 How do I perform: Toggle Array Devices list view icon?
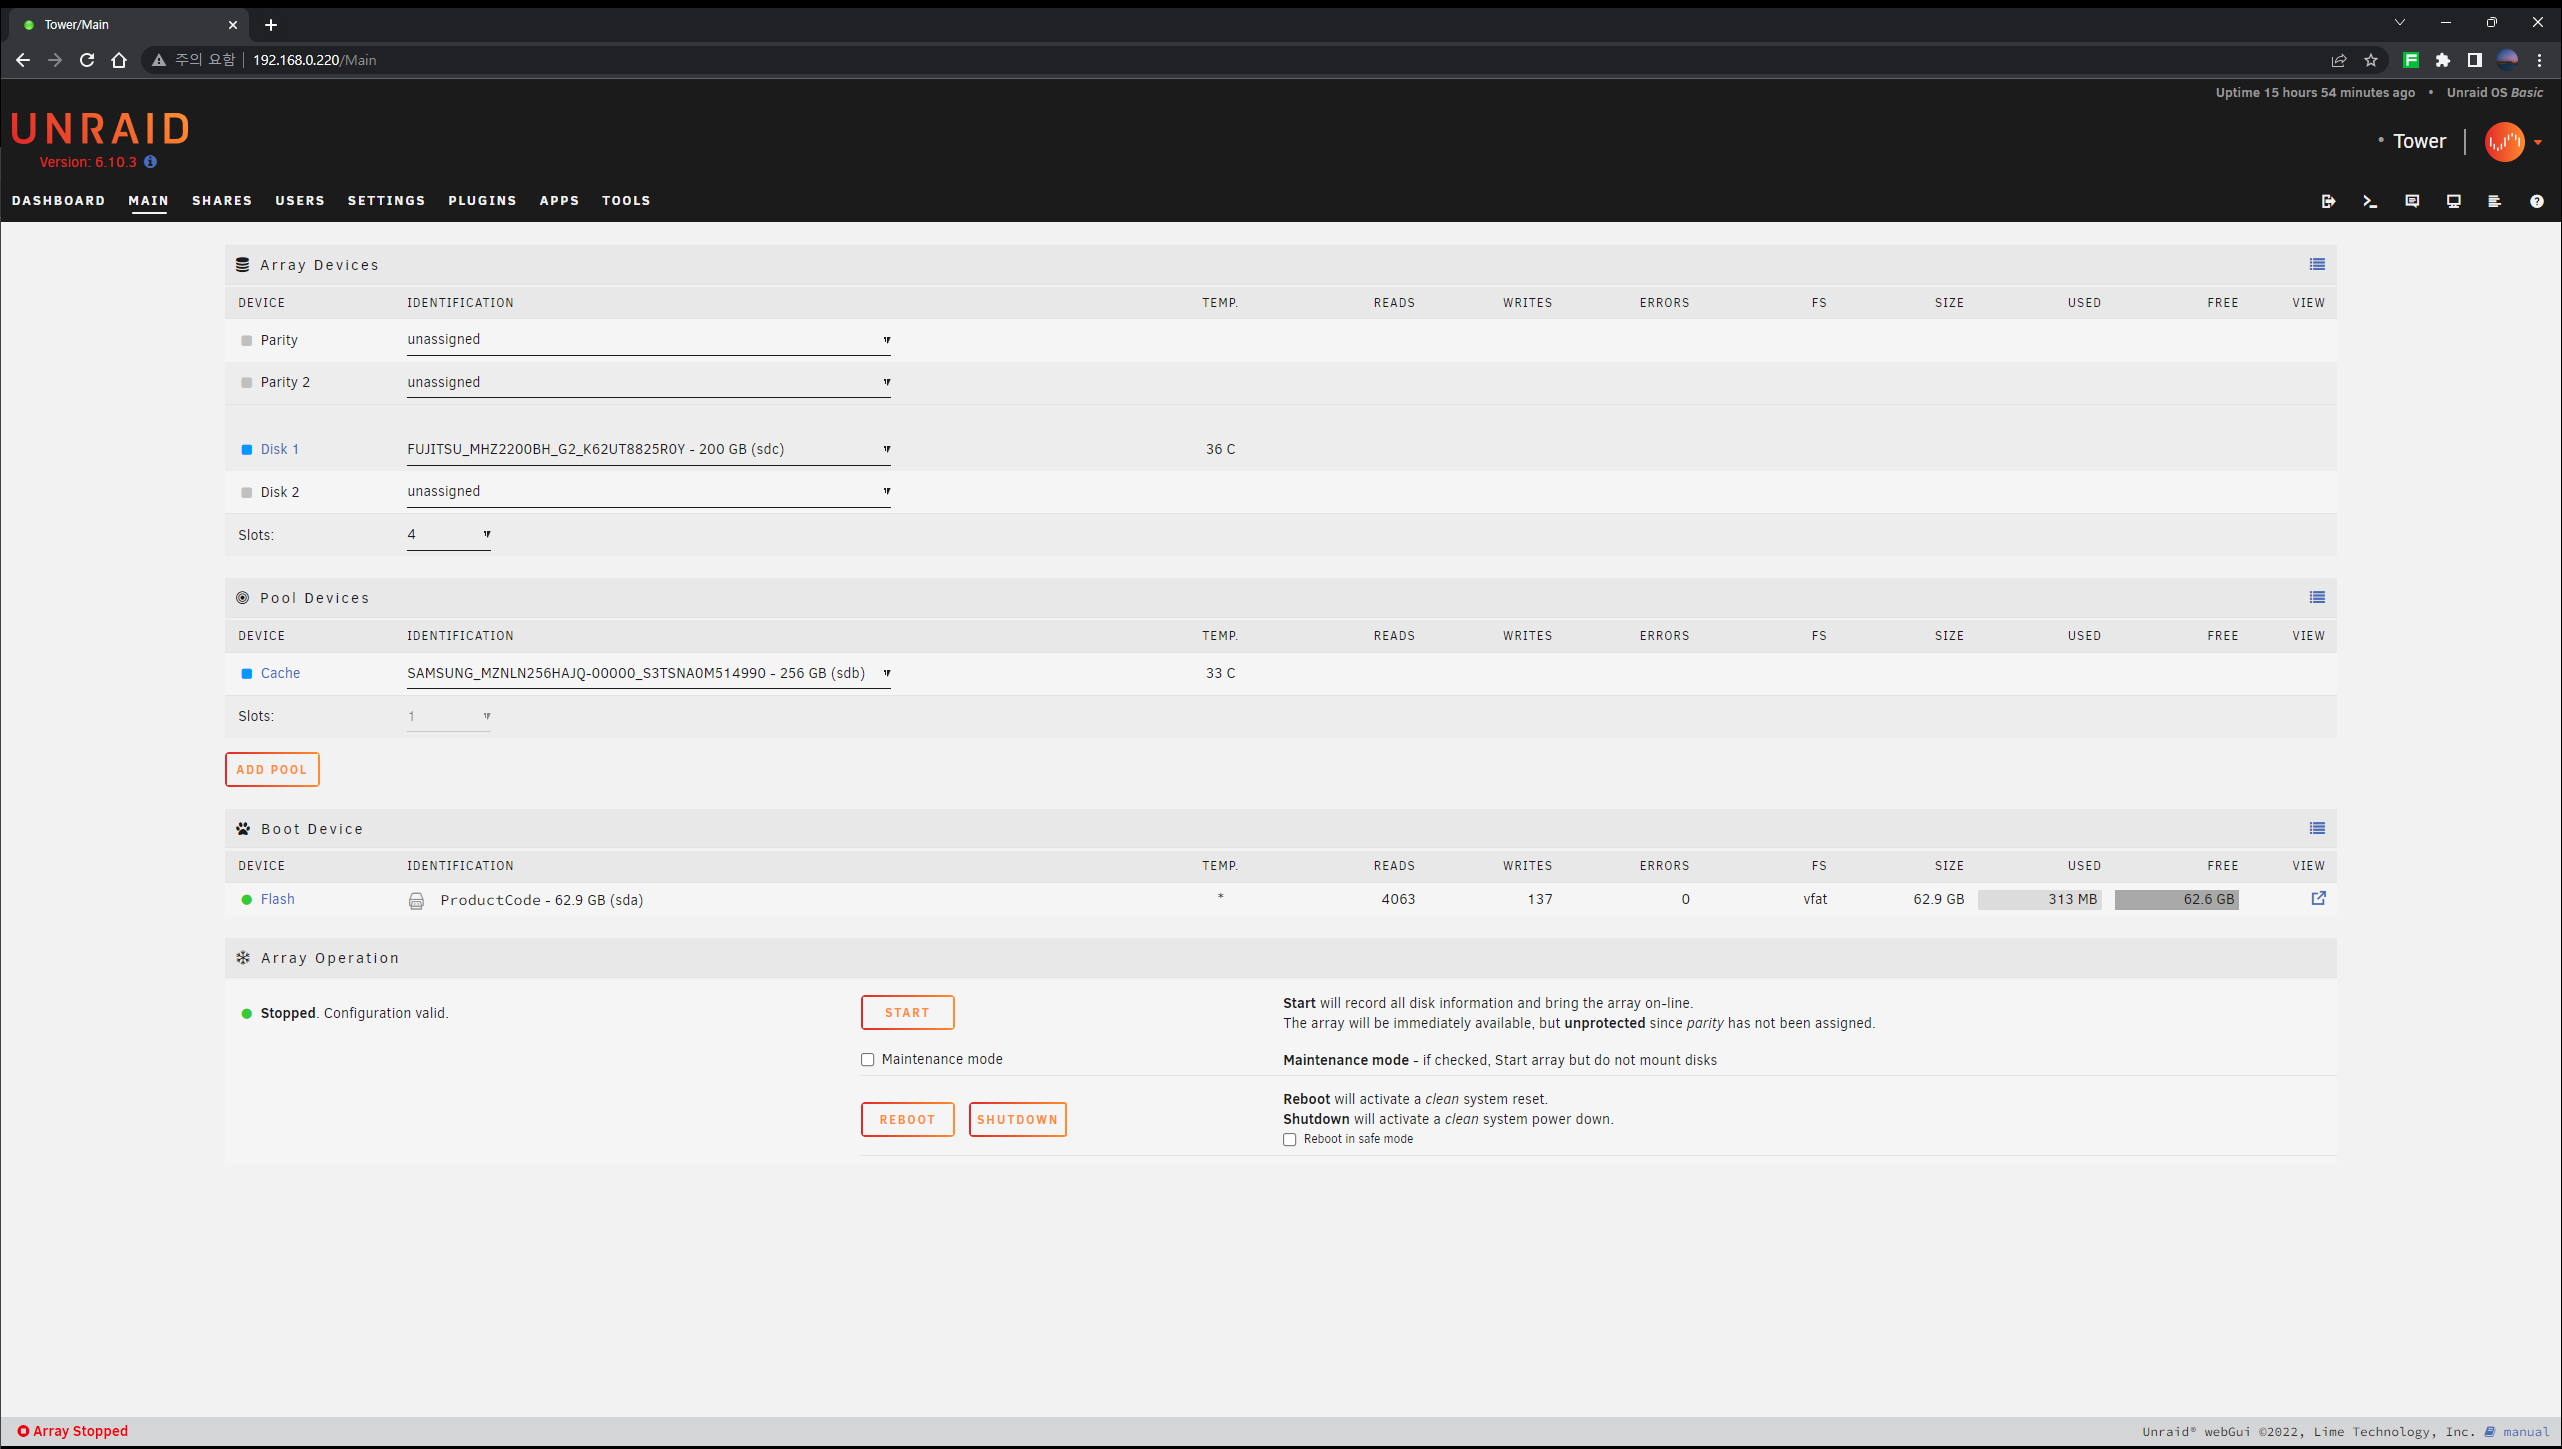(2317, 264)
